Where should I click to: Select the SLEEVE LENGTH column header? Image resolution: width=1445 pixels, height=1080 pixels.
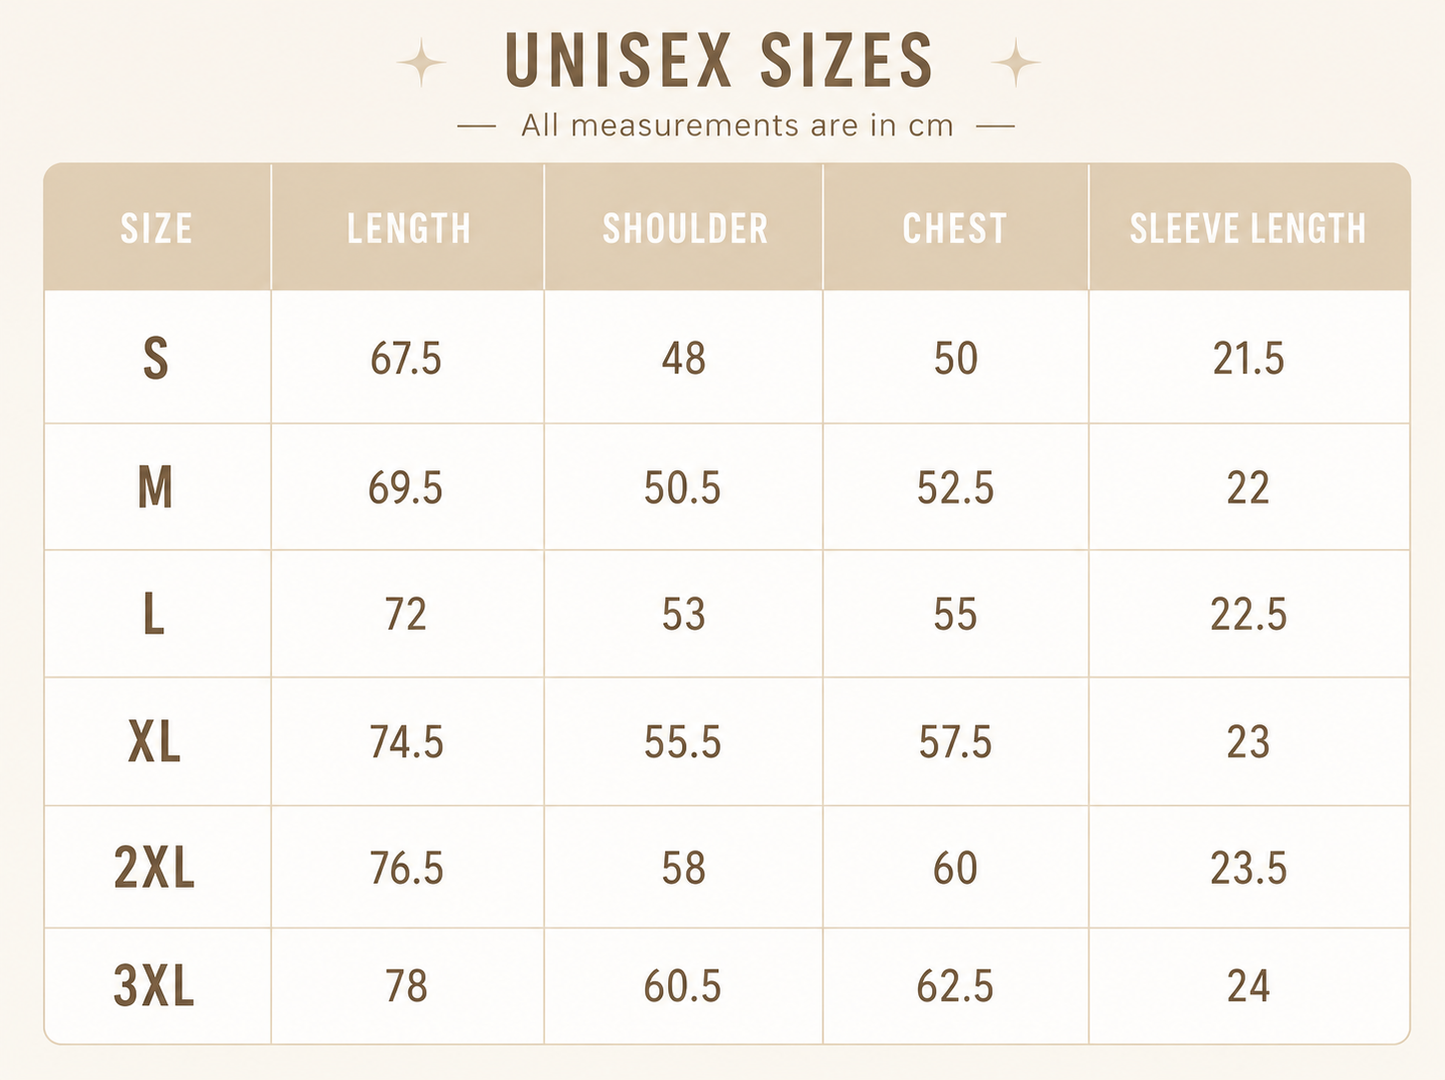pos(1248,229)
